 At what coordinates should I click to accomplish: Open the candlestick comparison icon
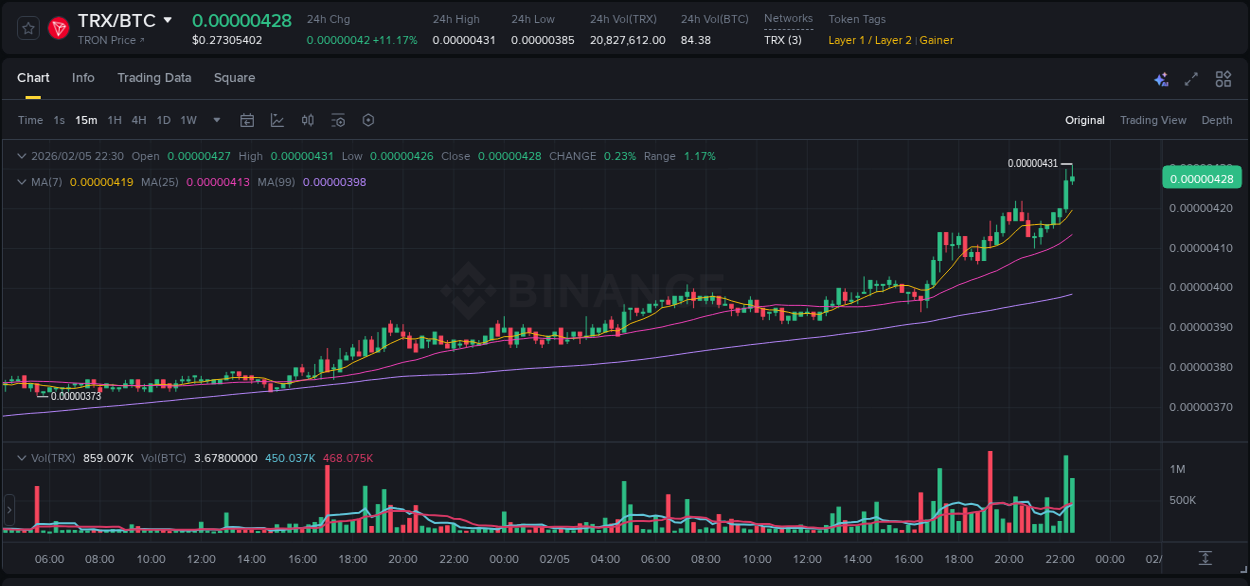307,120
